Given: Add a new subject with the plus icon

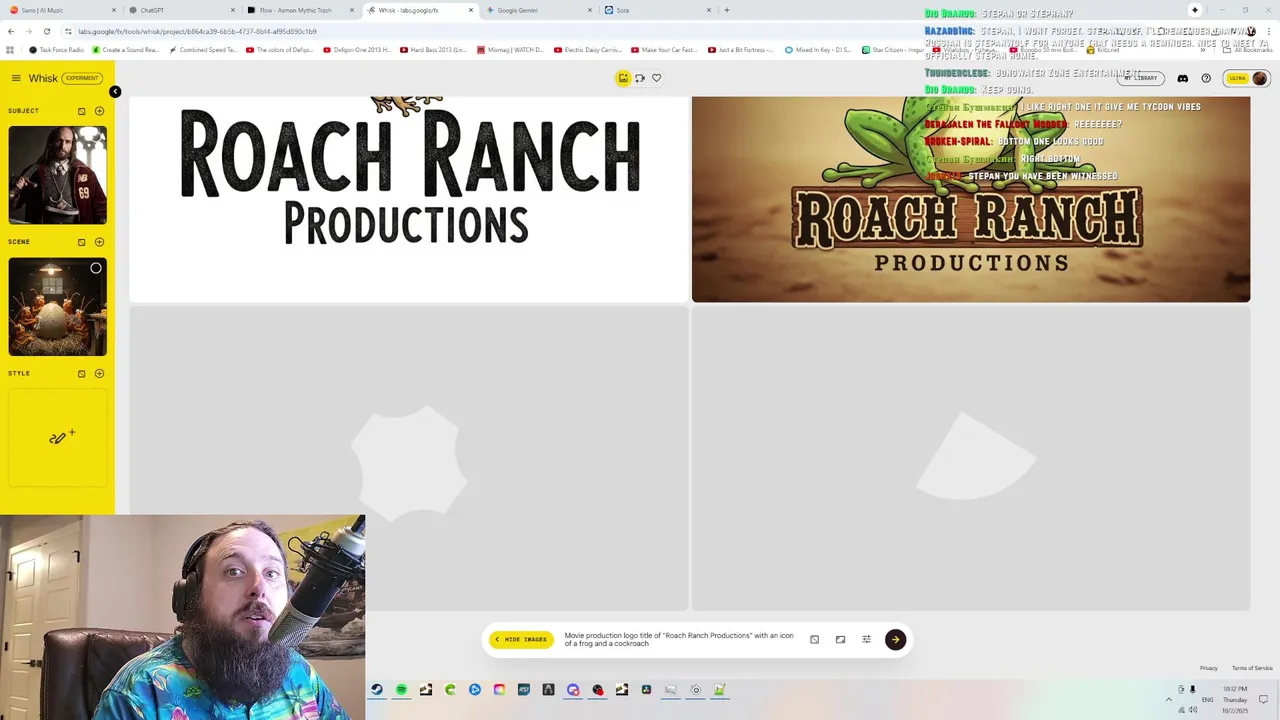Looking at the screenshot, I should 99,111.
